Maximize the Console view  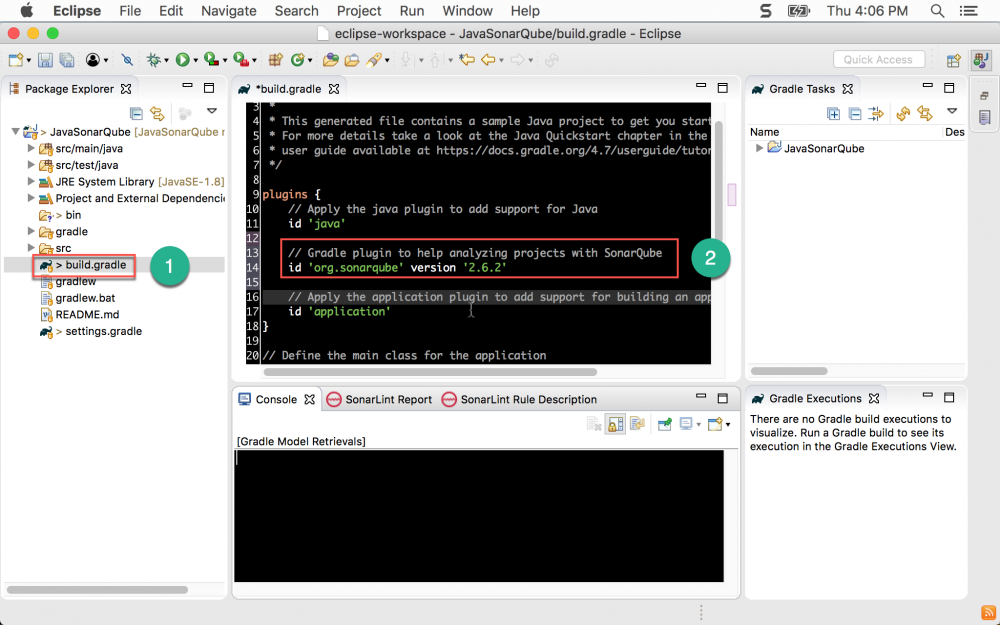point(723,397)
